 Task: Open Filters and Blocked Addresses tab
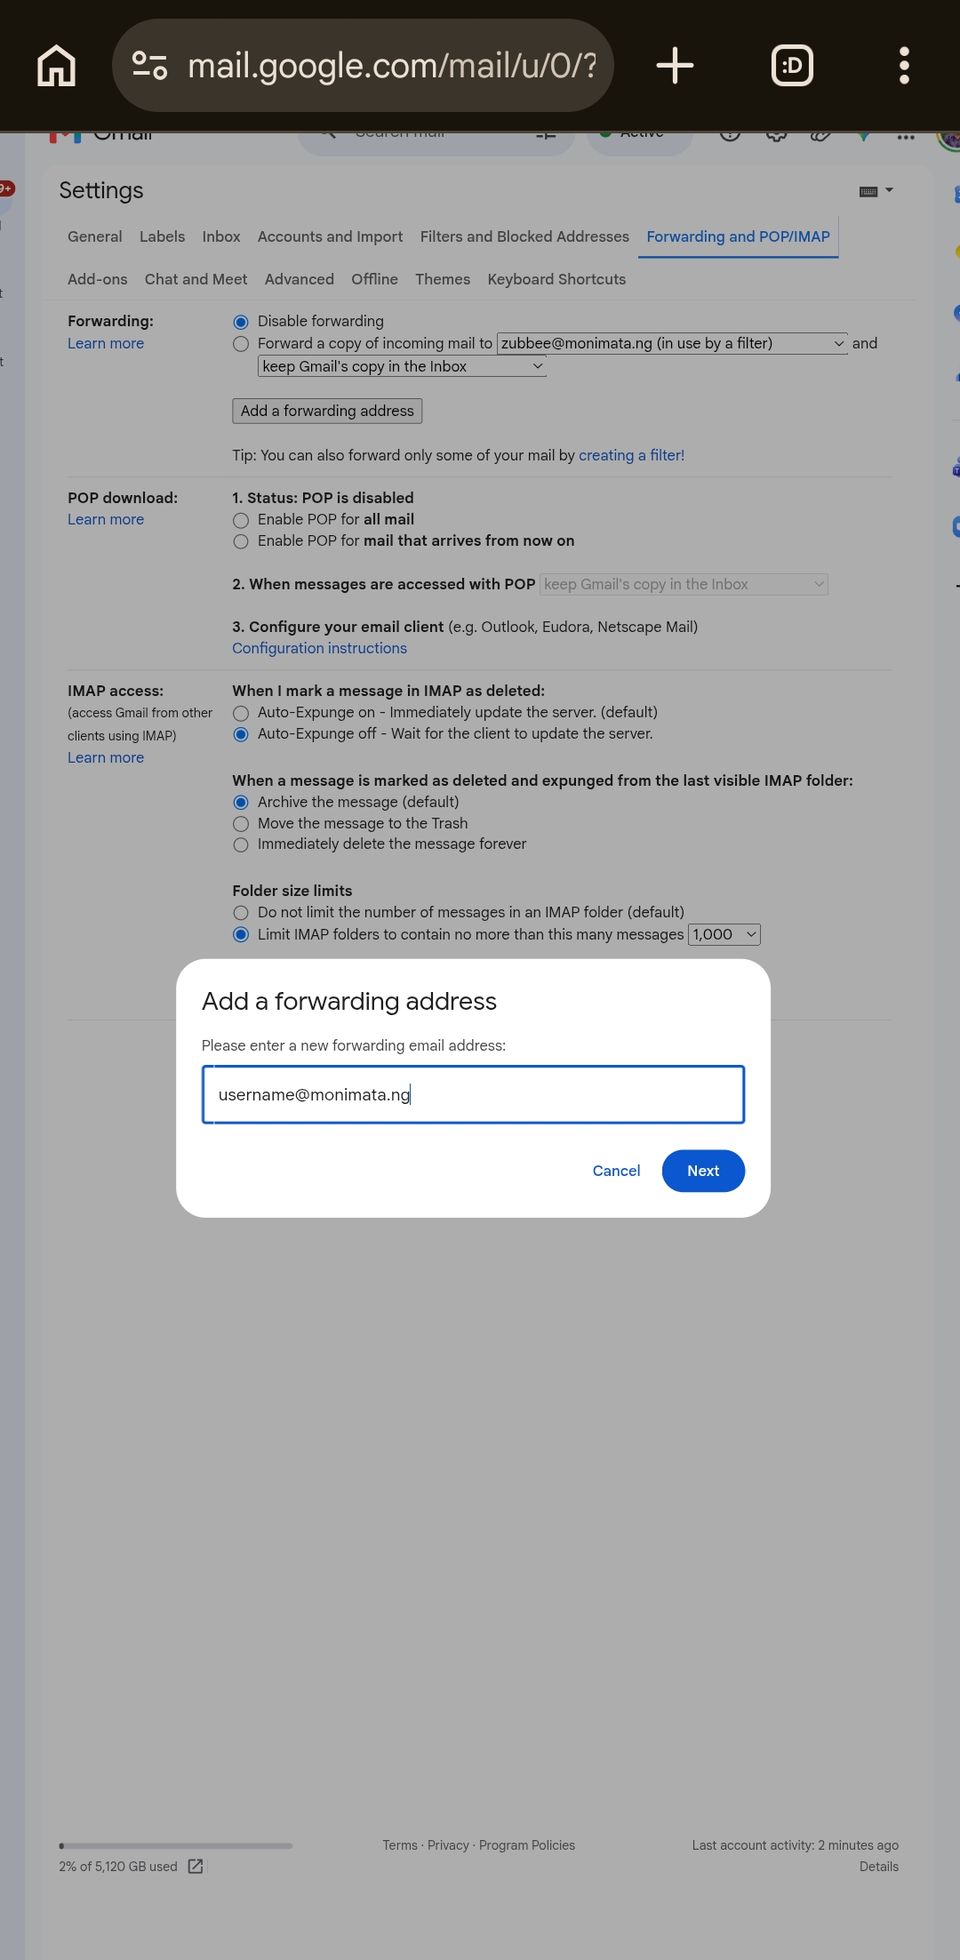coord(524,237)
